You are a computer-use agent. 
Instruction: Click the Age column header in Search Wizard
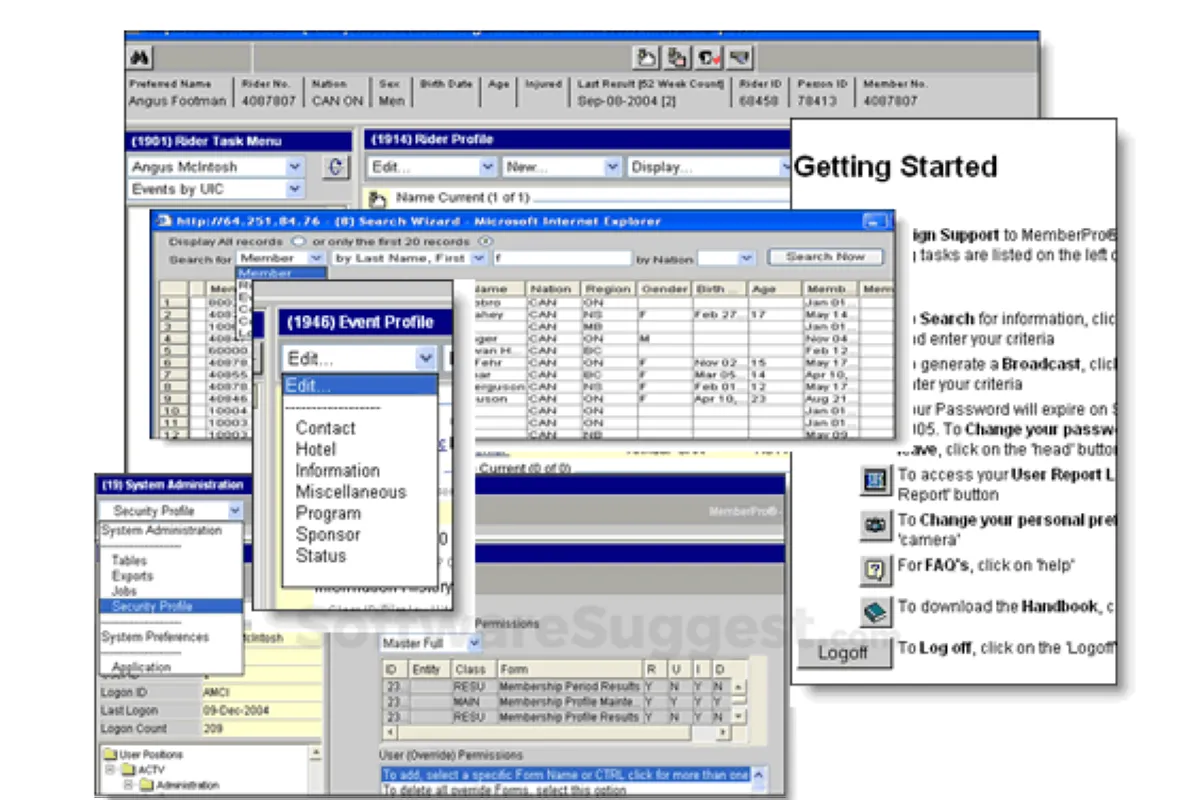[x=773, y=289]
